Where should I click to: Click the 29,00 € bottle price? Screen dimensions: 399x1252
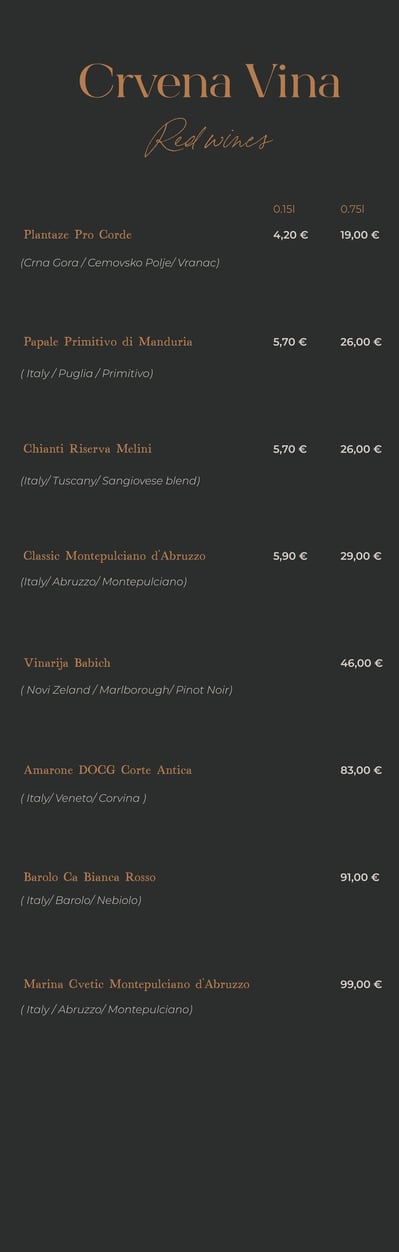coord(361,556)
